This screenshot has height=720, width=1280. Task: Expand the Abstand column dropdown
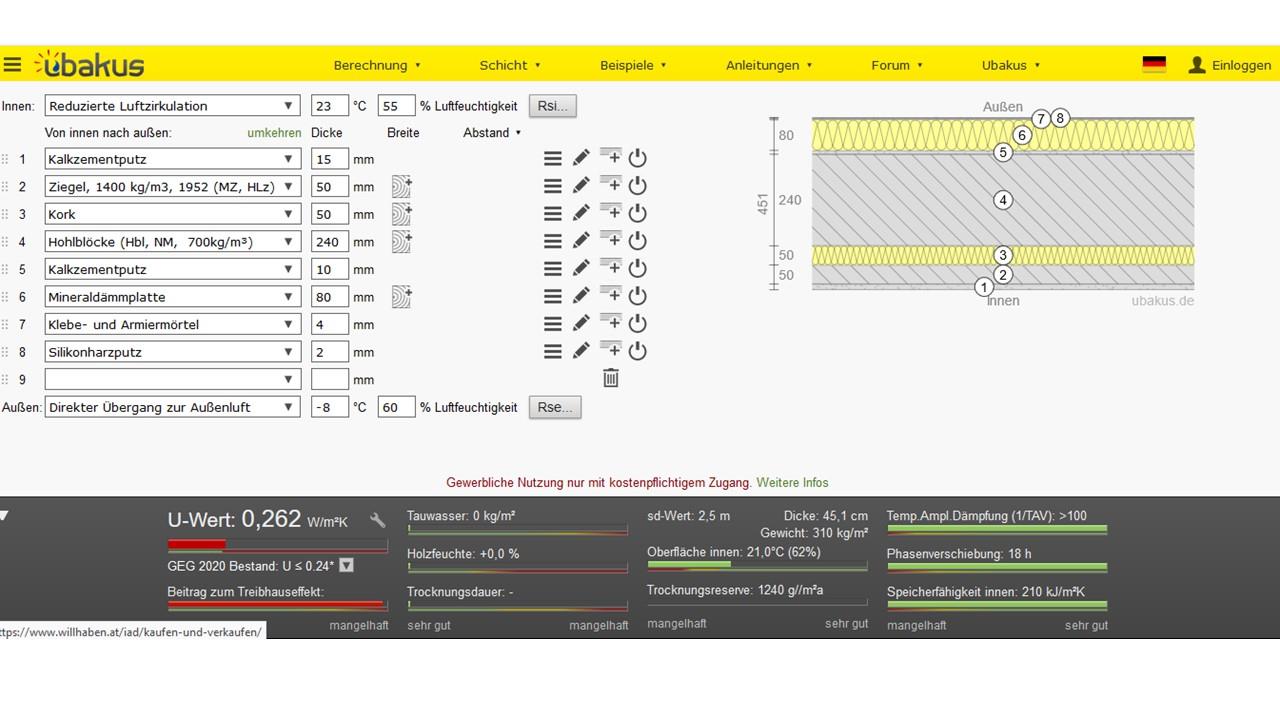492,132
